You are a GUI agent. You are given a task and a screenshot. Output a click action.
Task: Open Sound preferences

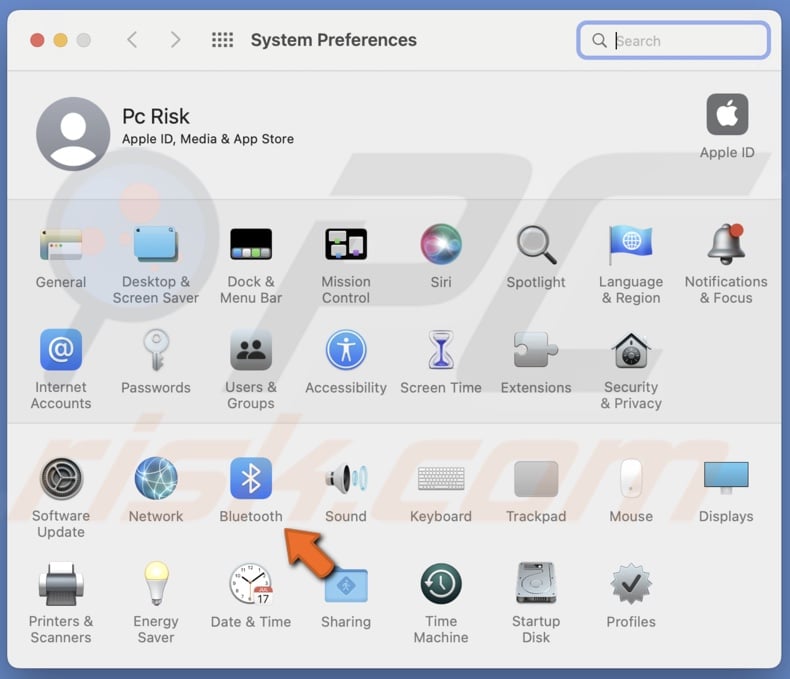(346, 480)
